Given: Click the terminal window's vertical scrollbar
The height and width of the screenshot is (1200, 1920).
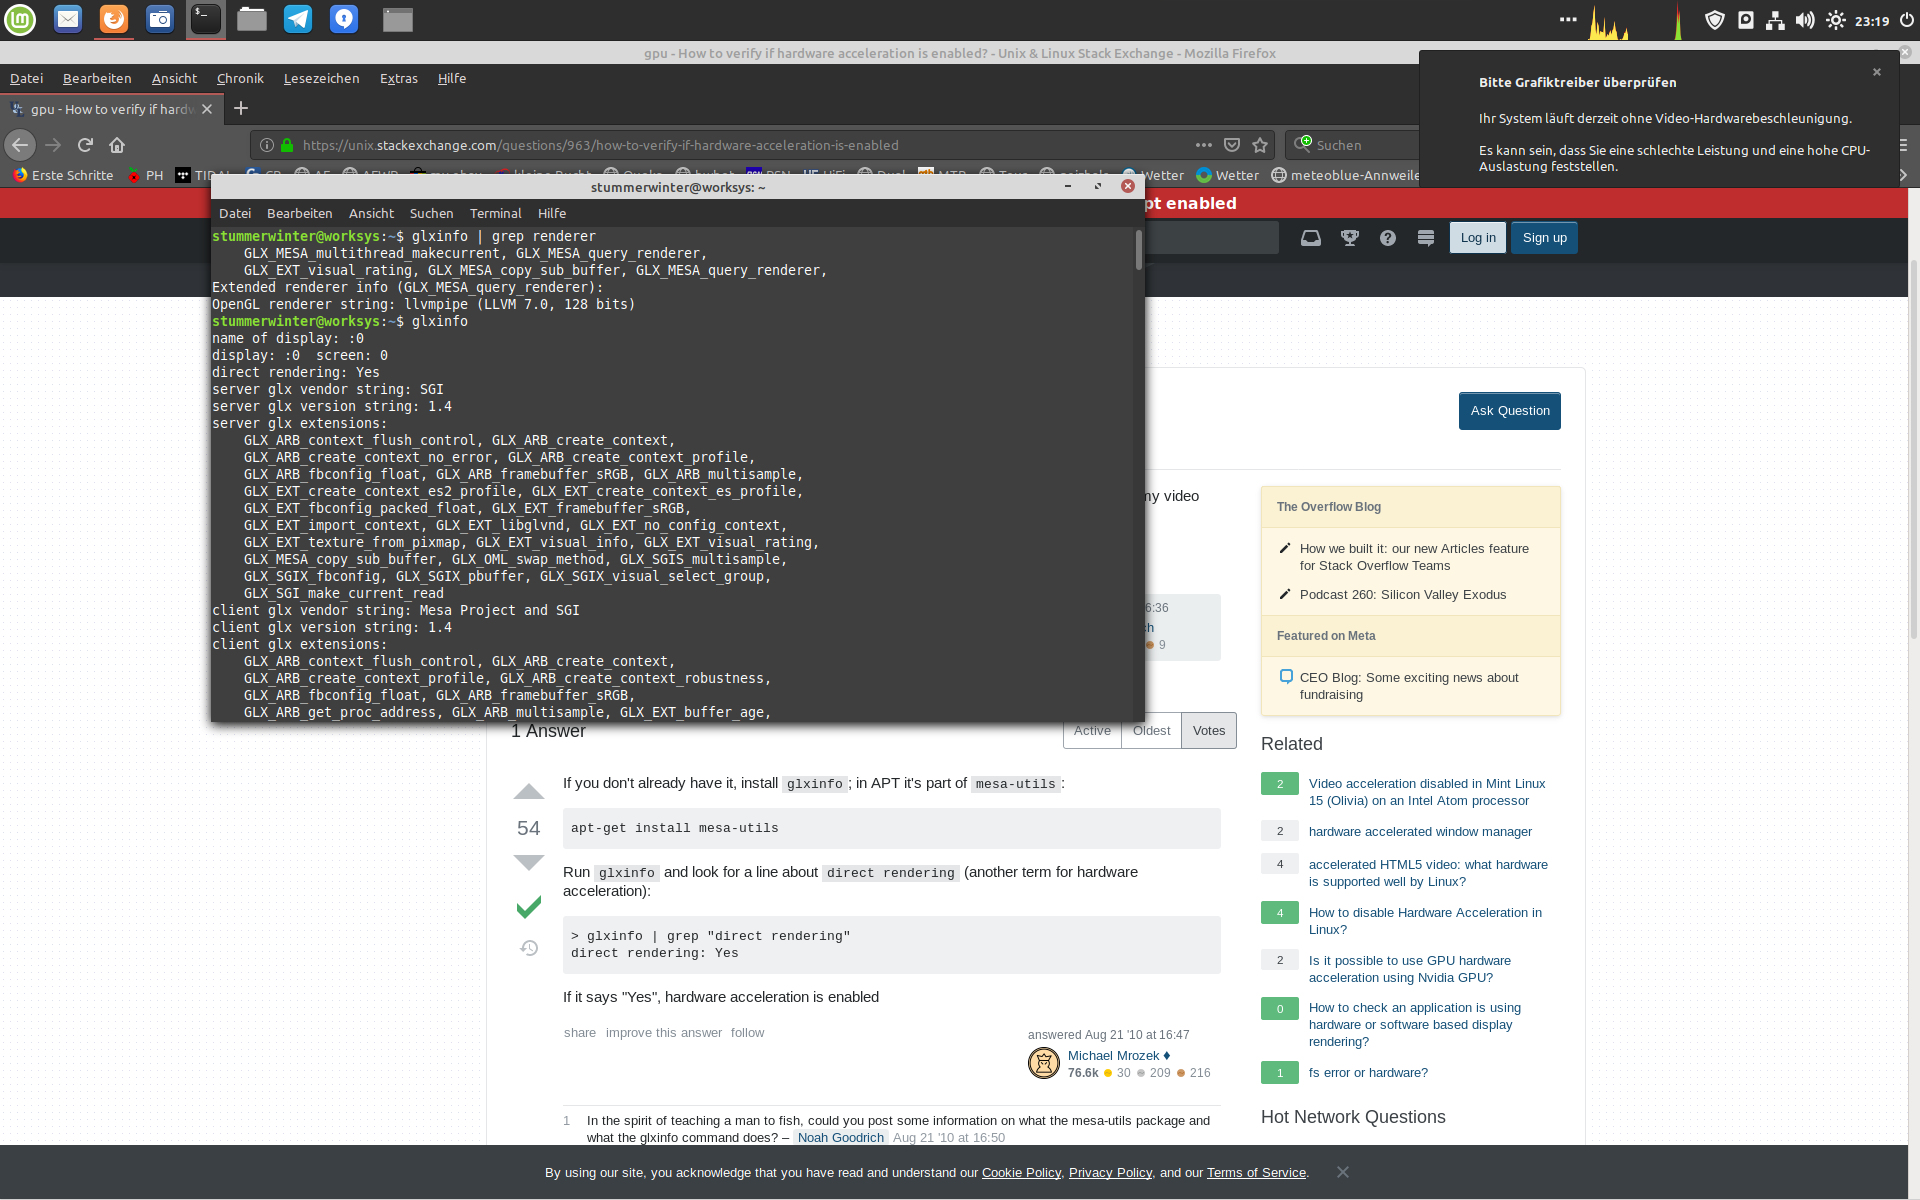Looking at the screenshot, I should (x=1138, y=250).
